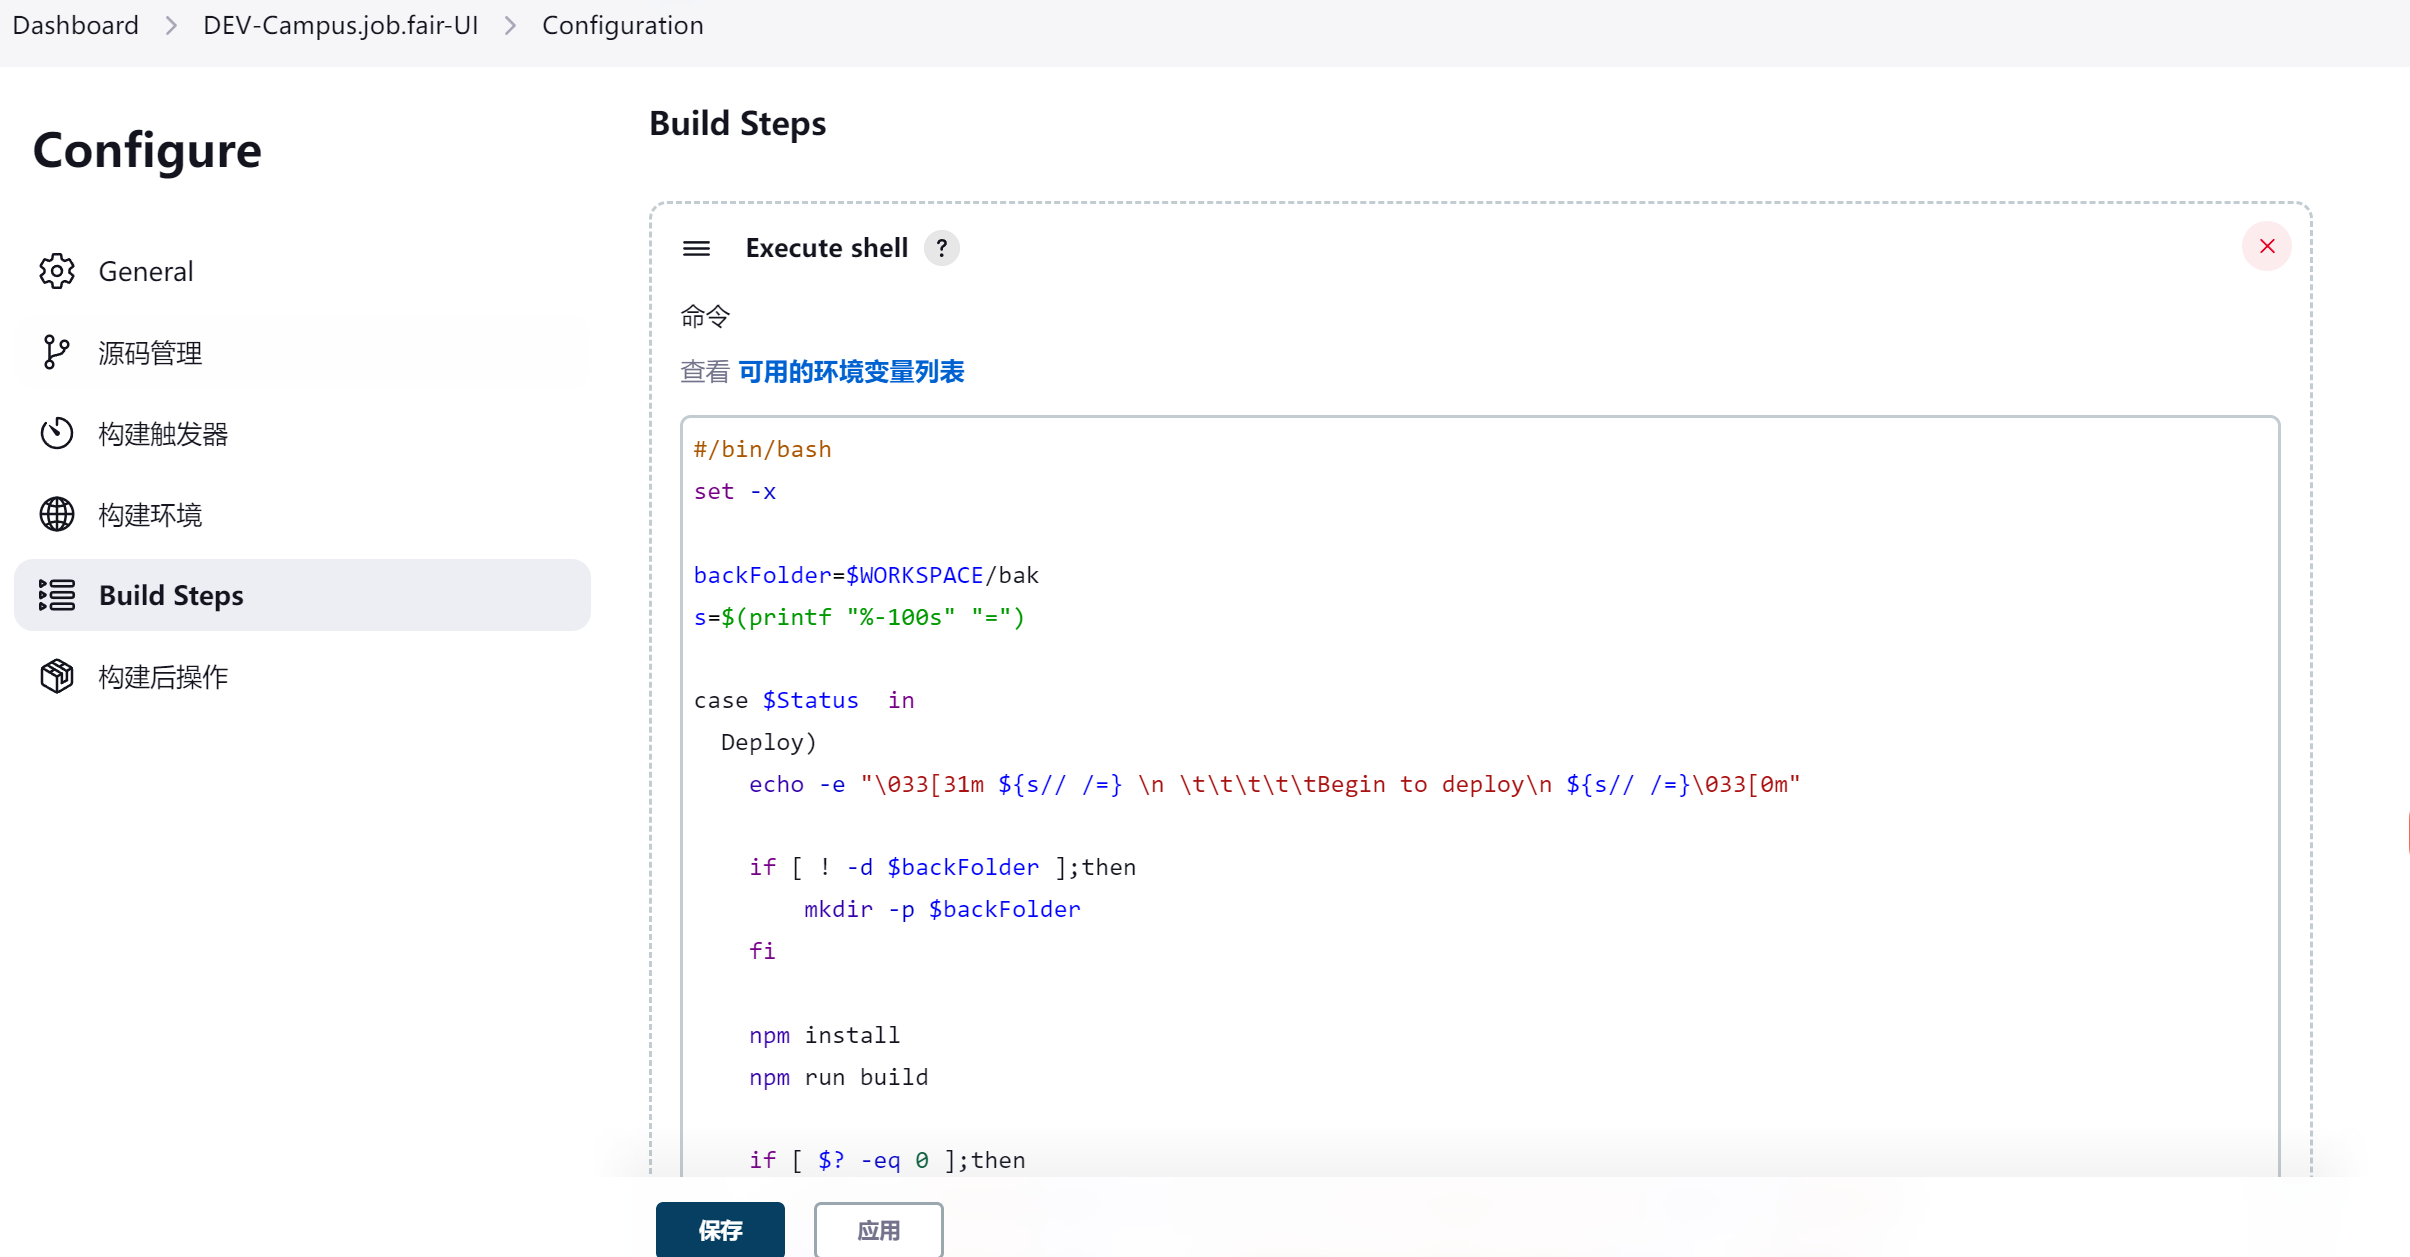The height and width of the screenshot is (1257, 2410).
Task: Click the 'fi' line in editor
Action: pyautogui.click(x=762, y=951)
